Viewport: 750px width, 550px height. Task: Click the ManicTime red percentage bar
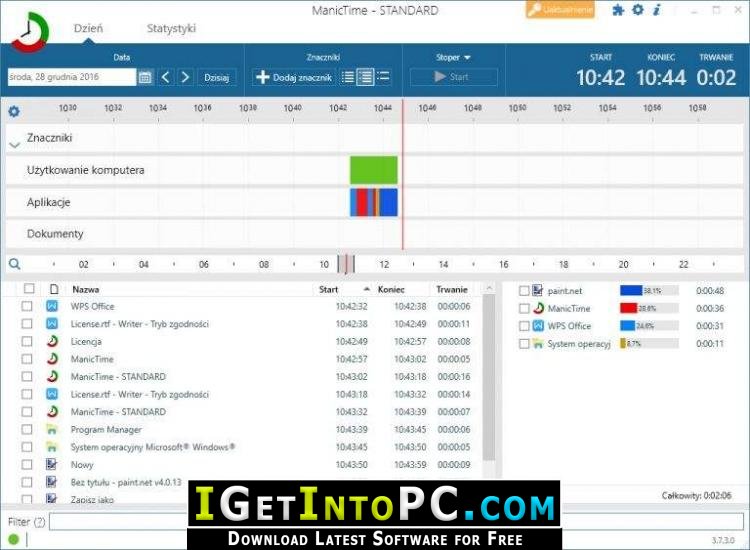[x=629, y=308]
